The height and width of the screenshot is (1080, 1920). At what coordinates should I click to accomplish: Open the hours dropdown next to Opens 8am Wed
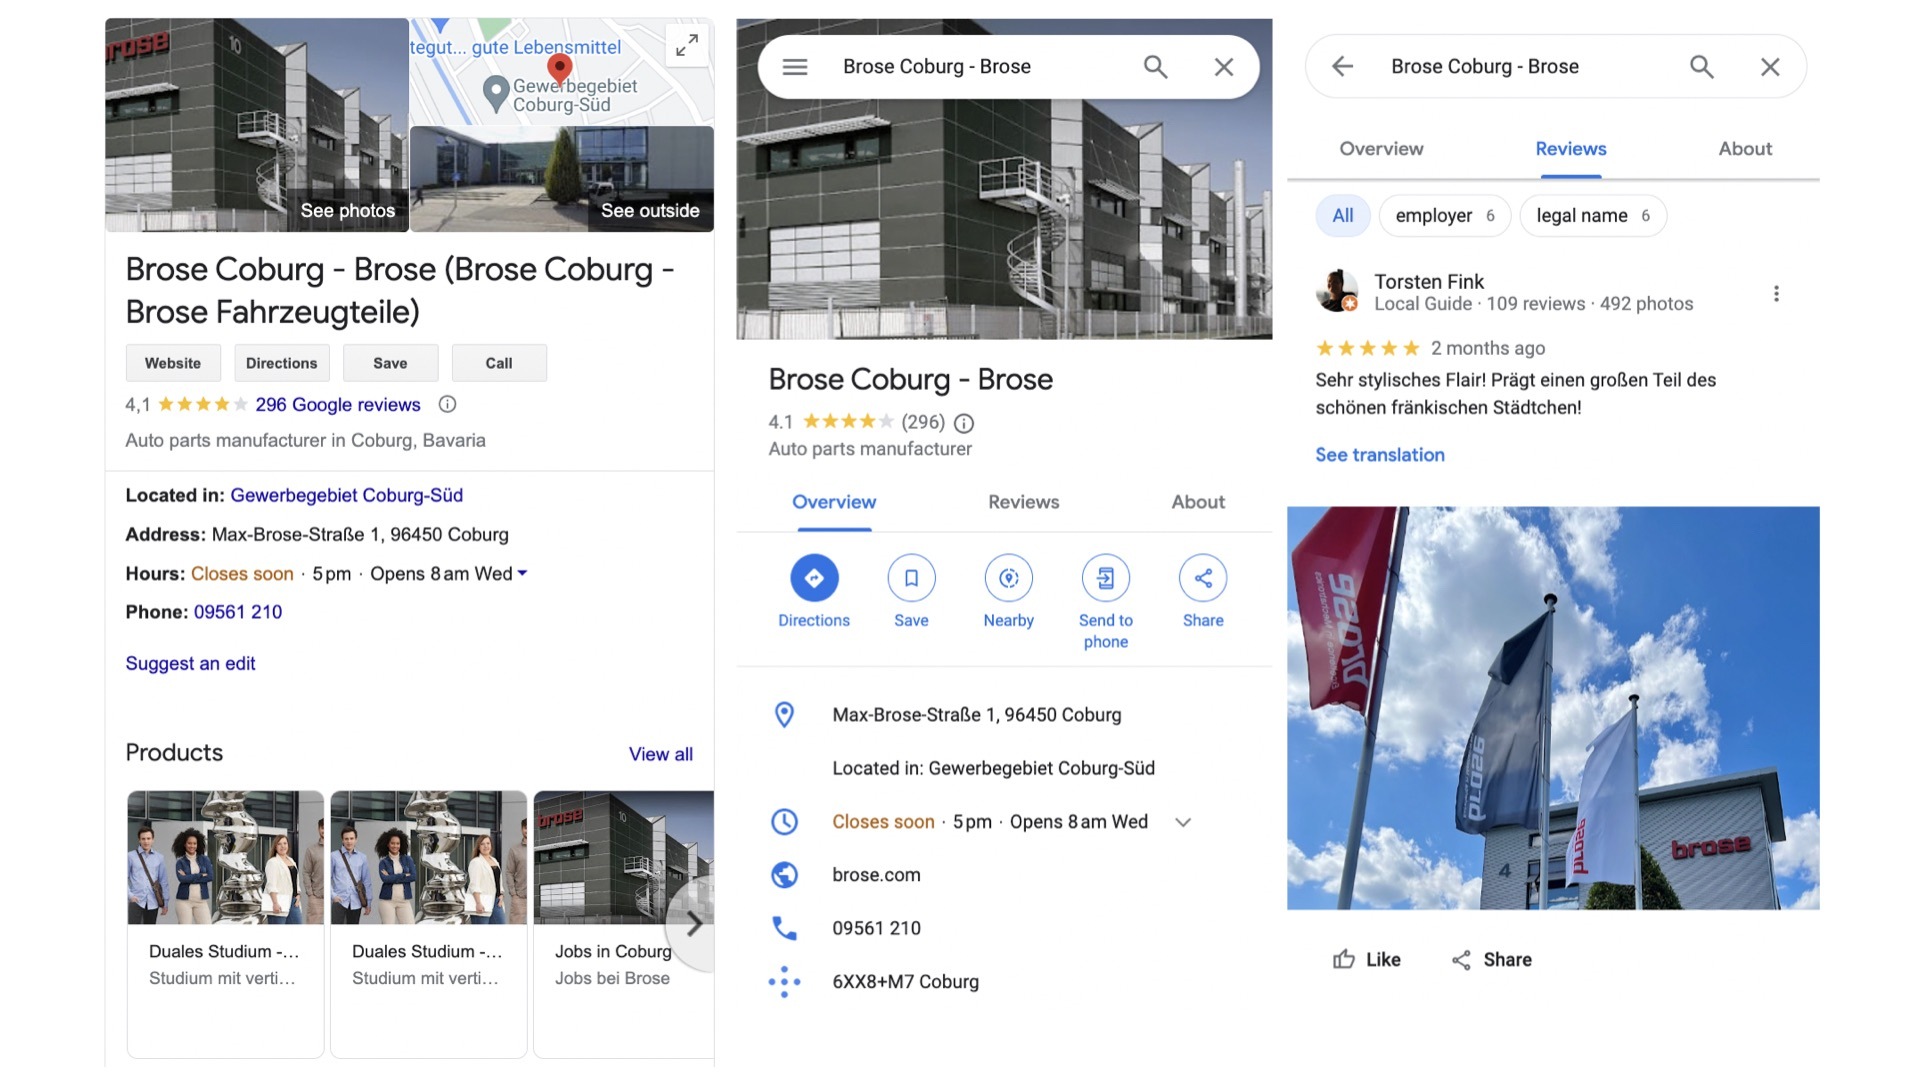1183,821
